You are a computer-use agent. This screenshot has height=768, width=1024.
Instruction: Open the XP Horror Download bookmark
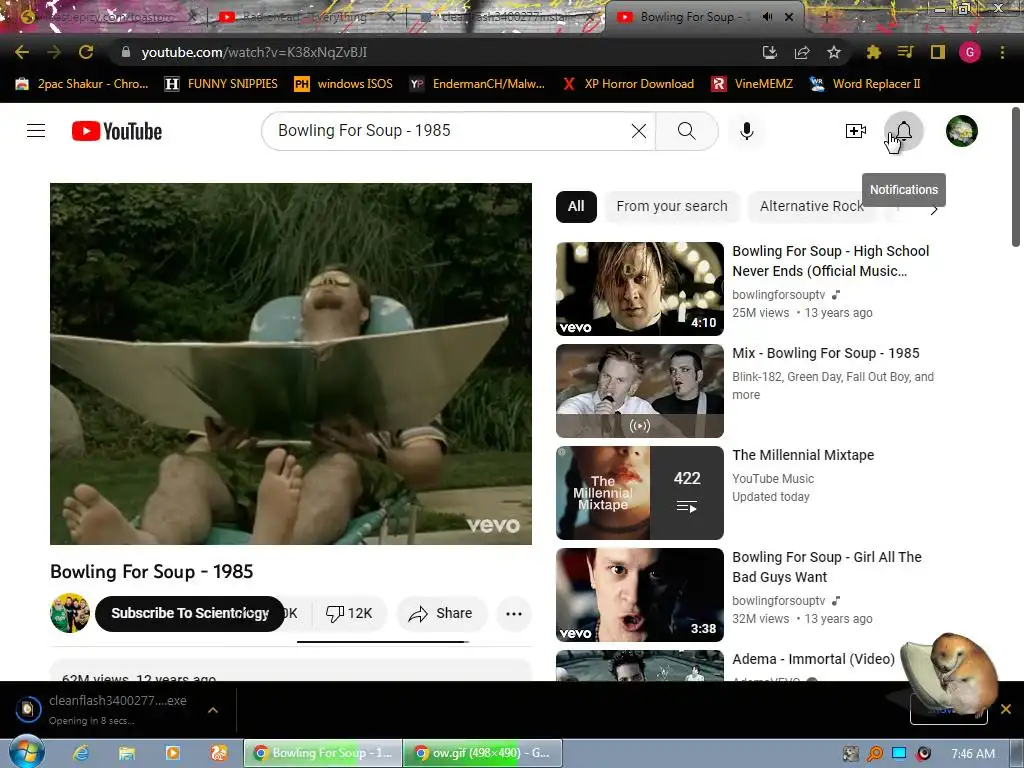[x=628, y=84]
